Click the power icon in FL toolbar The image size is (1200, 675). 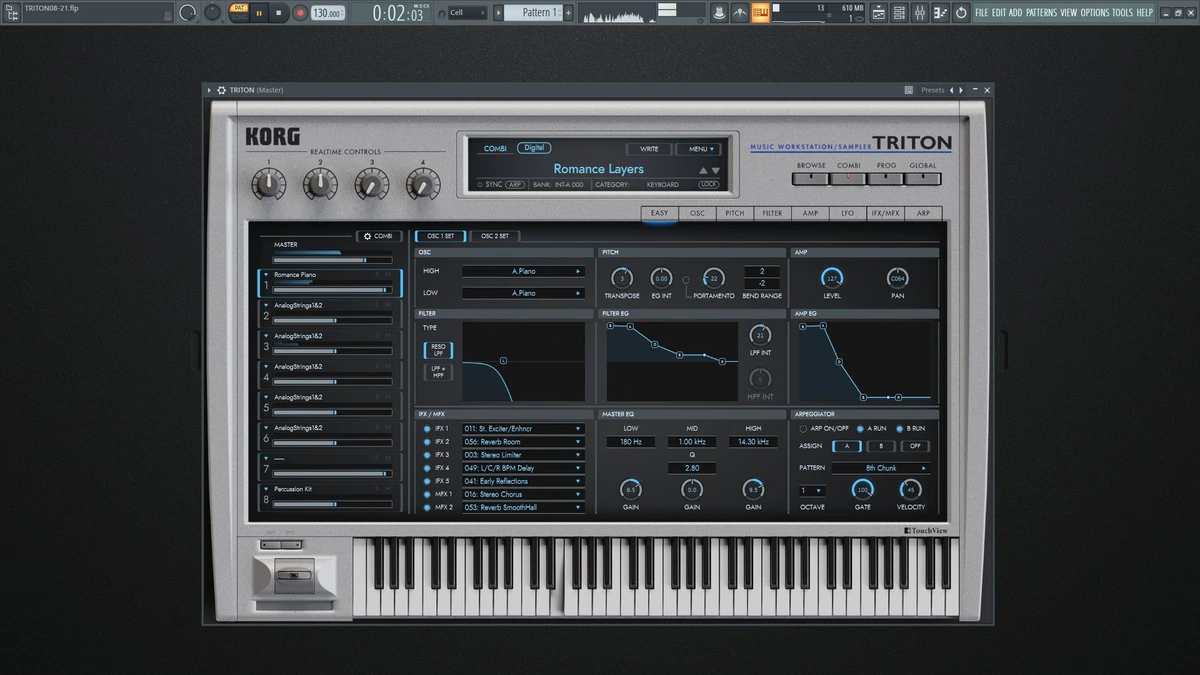coord(961,13)
